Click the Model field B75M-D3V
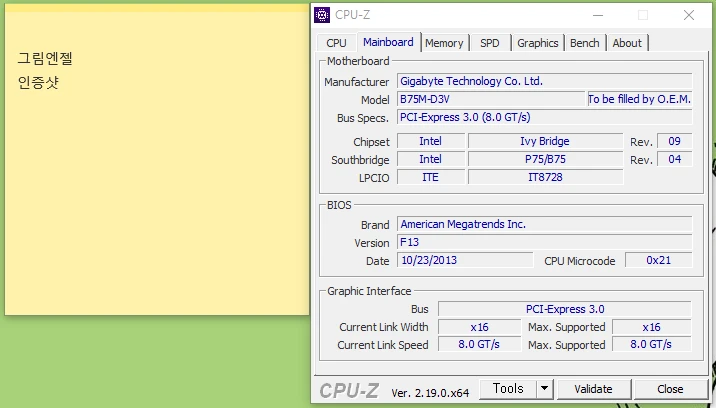Image resolution: width=716 pixels, height=408 pixels. (491, 99)
